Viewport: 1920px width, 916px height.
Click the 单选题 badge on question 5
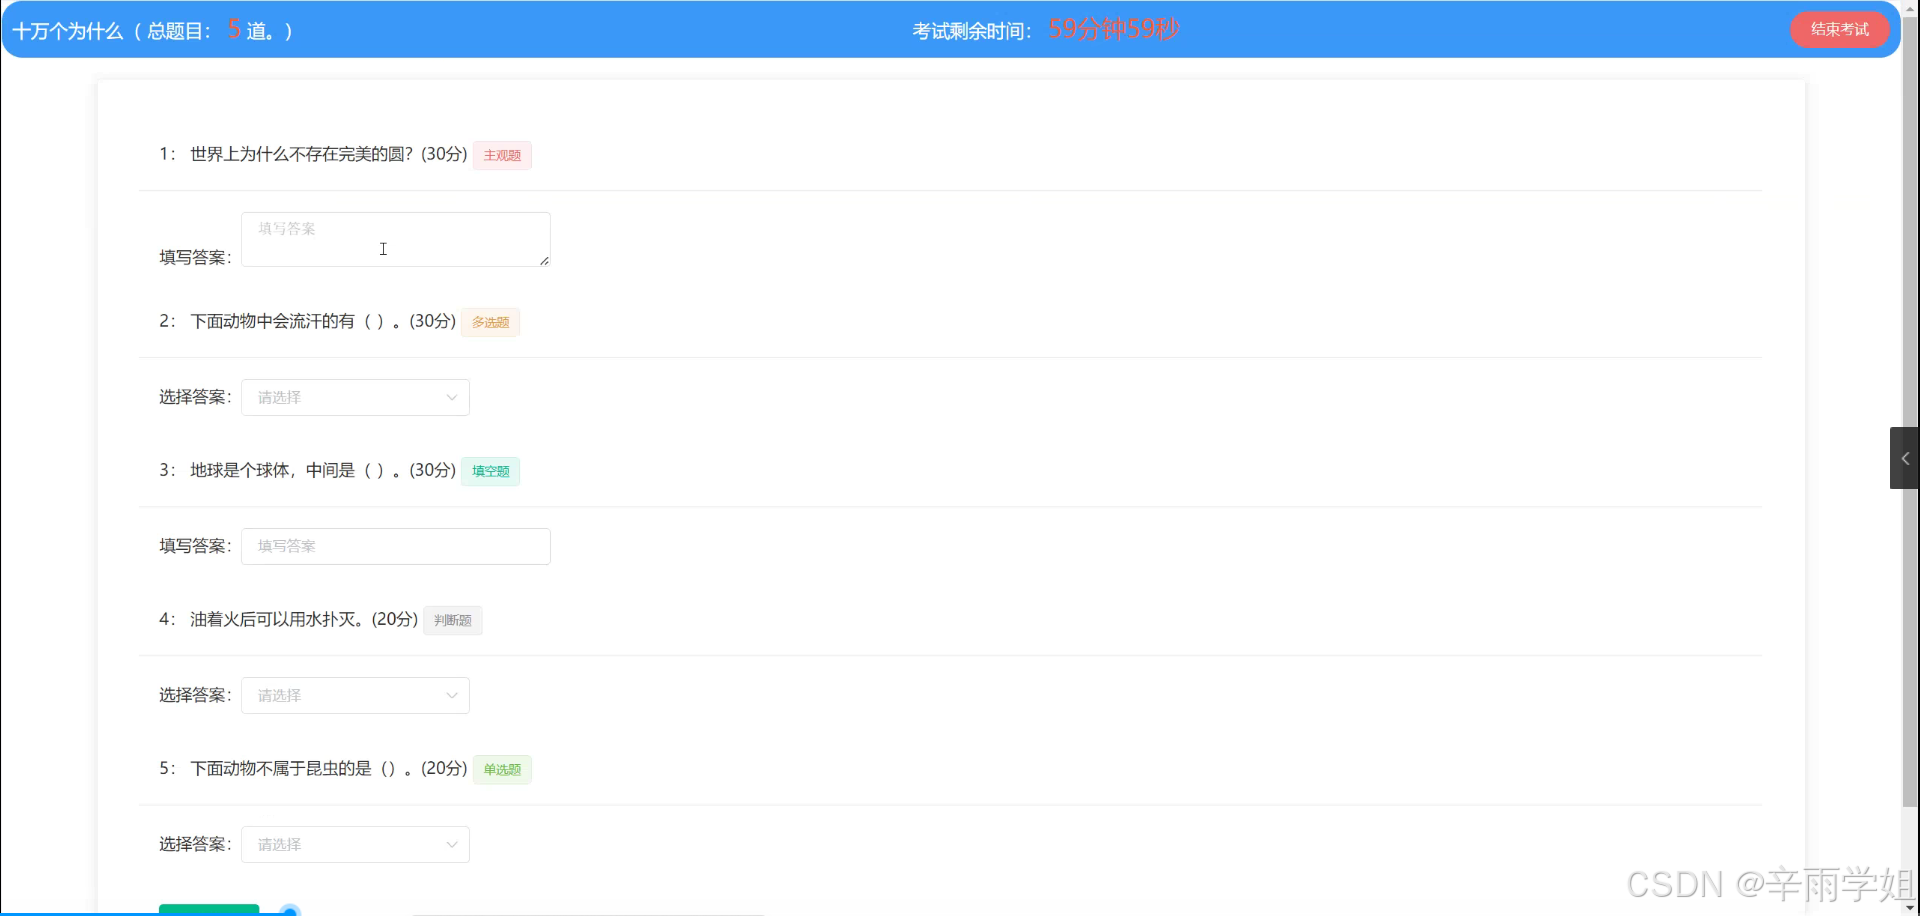[x=501, y=769]
